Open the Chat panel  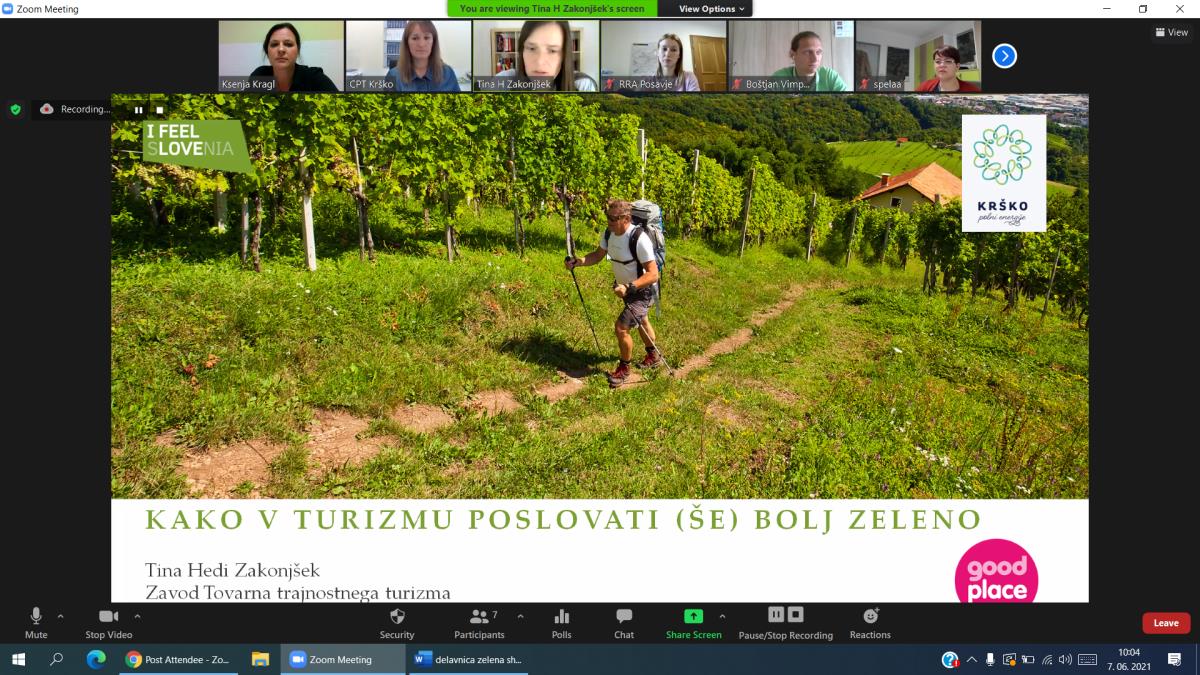[624, 617]
